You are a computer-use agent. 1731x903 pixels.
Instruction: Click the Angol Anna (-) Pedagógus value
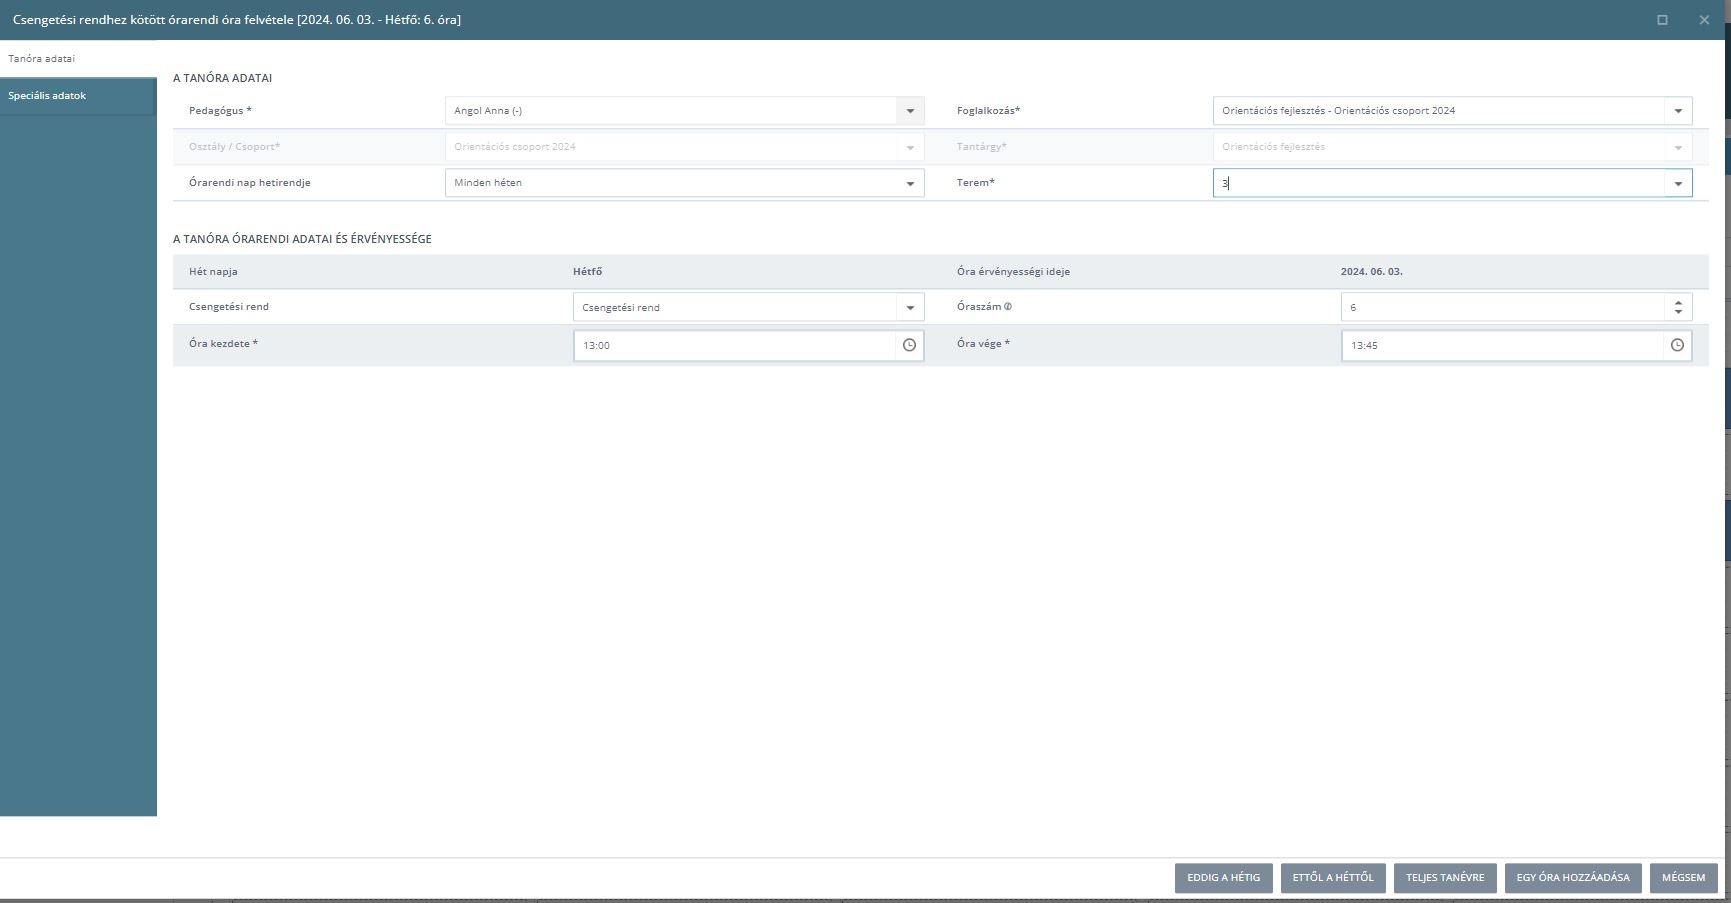point(488,111)
